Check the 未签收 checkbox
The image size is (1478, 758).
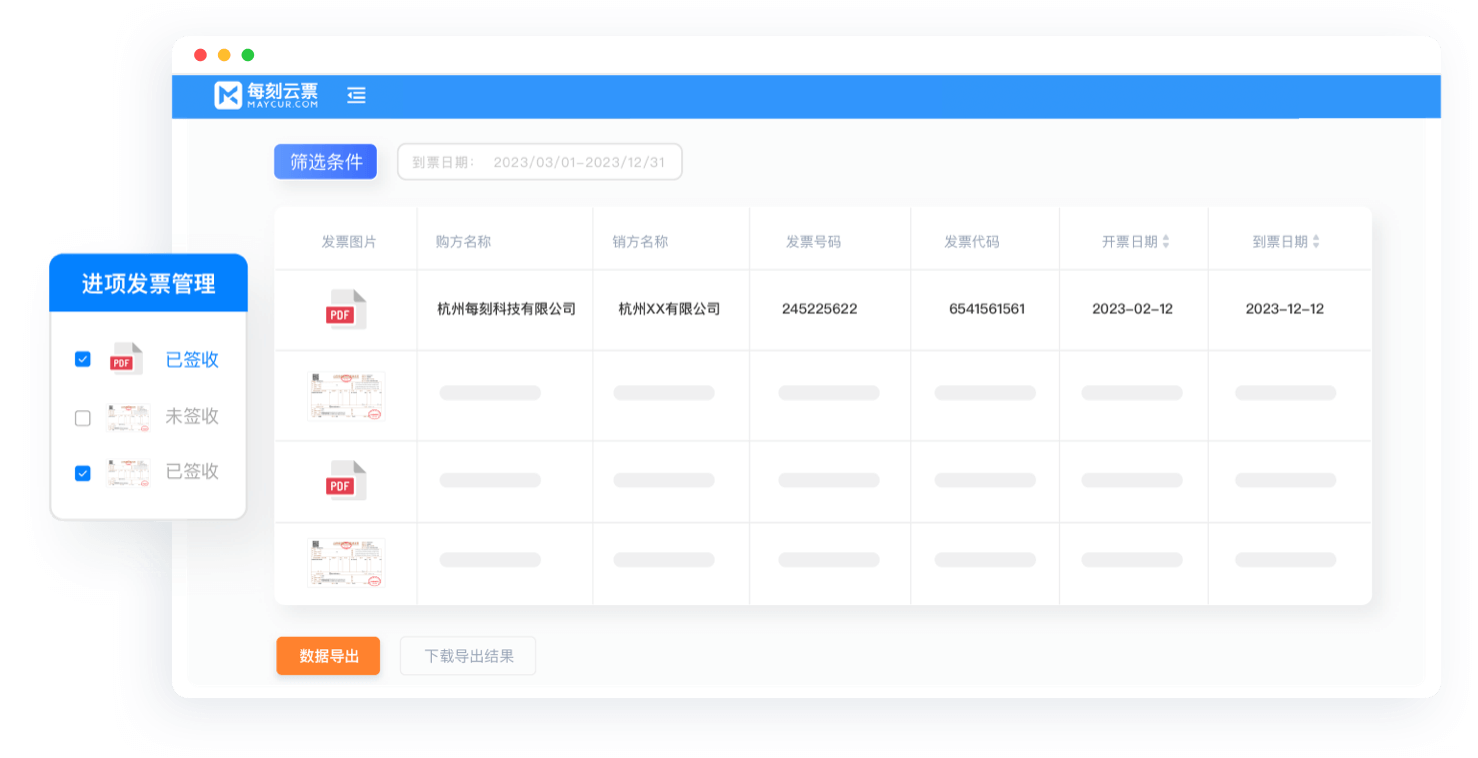[x=83, y=418]
